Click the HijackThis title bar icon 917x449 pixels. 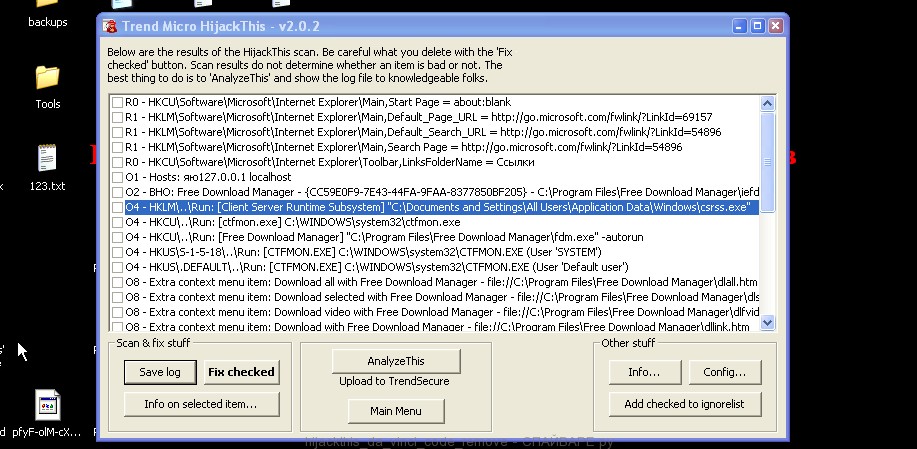[109, 26]
